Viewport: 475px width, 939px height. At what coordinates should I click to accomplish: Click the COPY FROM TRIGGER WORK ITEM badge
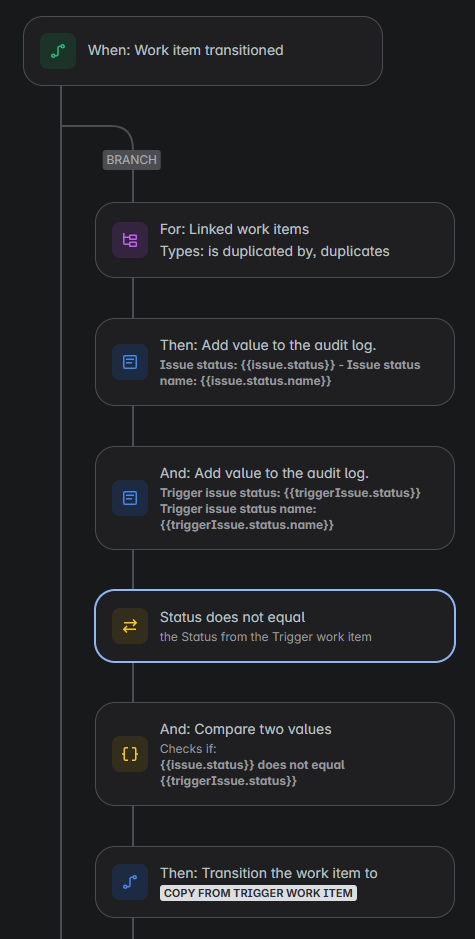(258, 893)
